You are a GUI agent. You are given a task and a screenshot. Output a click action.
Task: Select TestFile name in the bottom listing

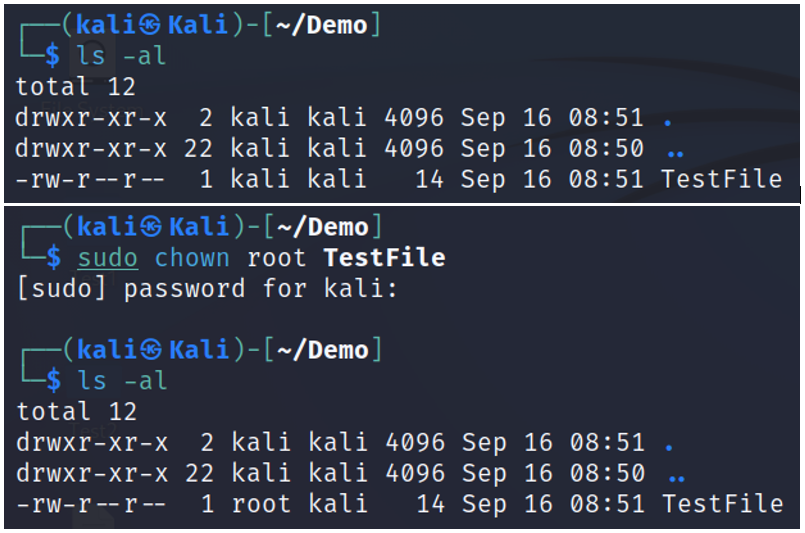pos(722,505)
